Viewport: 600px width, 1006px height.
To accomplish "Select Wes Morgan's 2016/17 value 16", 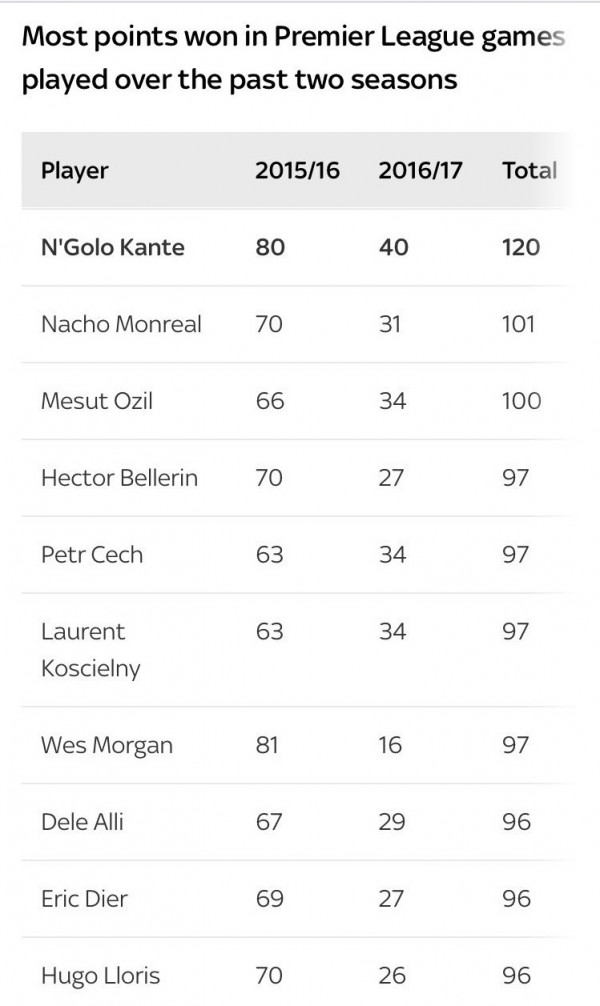I will pos(390,745).
